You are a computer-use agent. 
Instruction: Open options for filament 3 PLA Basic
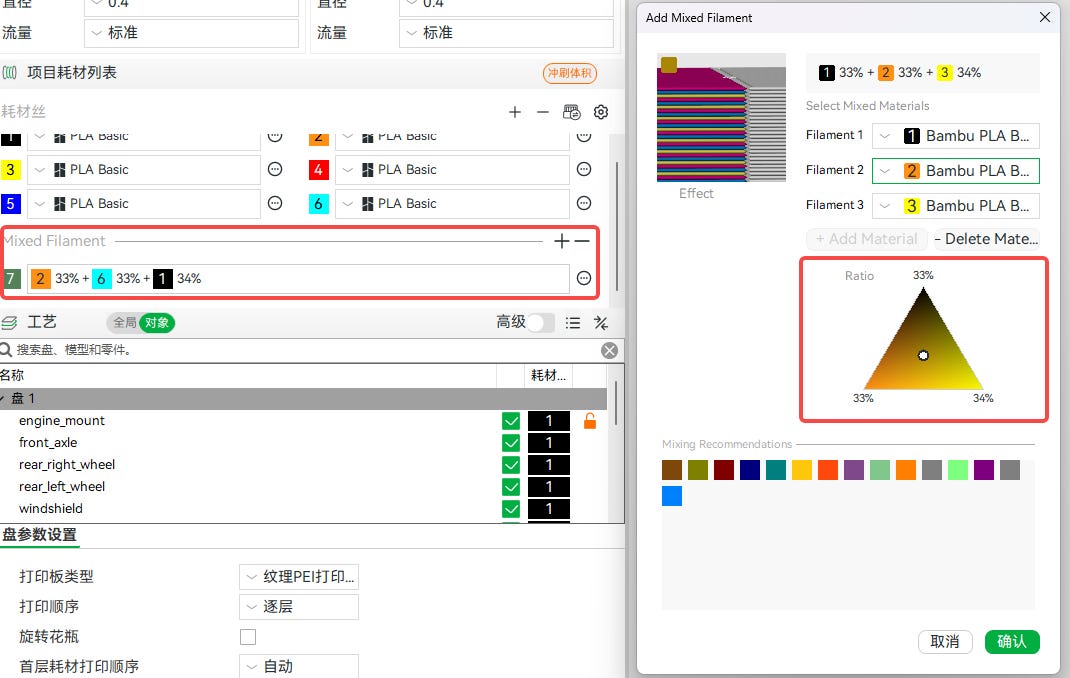click(275, 169)
